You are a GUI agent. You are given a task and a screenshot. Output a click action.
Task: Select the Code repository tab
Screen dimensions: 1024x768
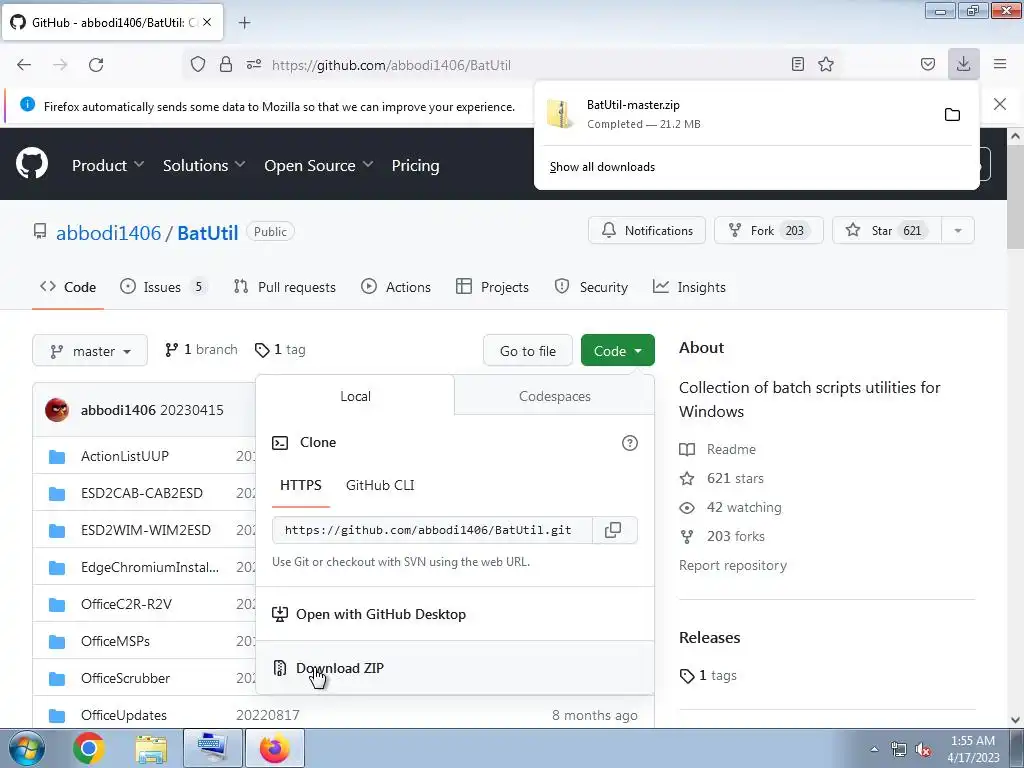click(68, 287)
